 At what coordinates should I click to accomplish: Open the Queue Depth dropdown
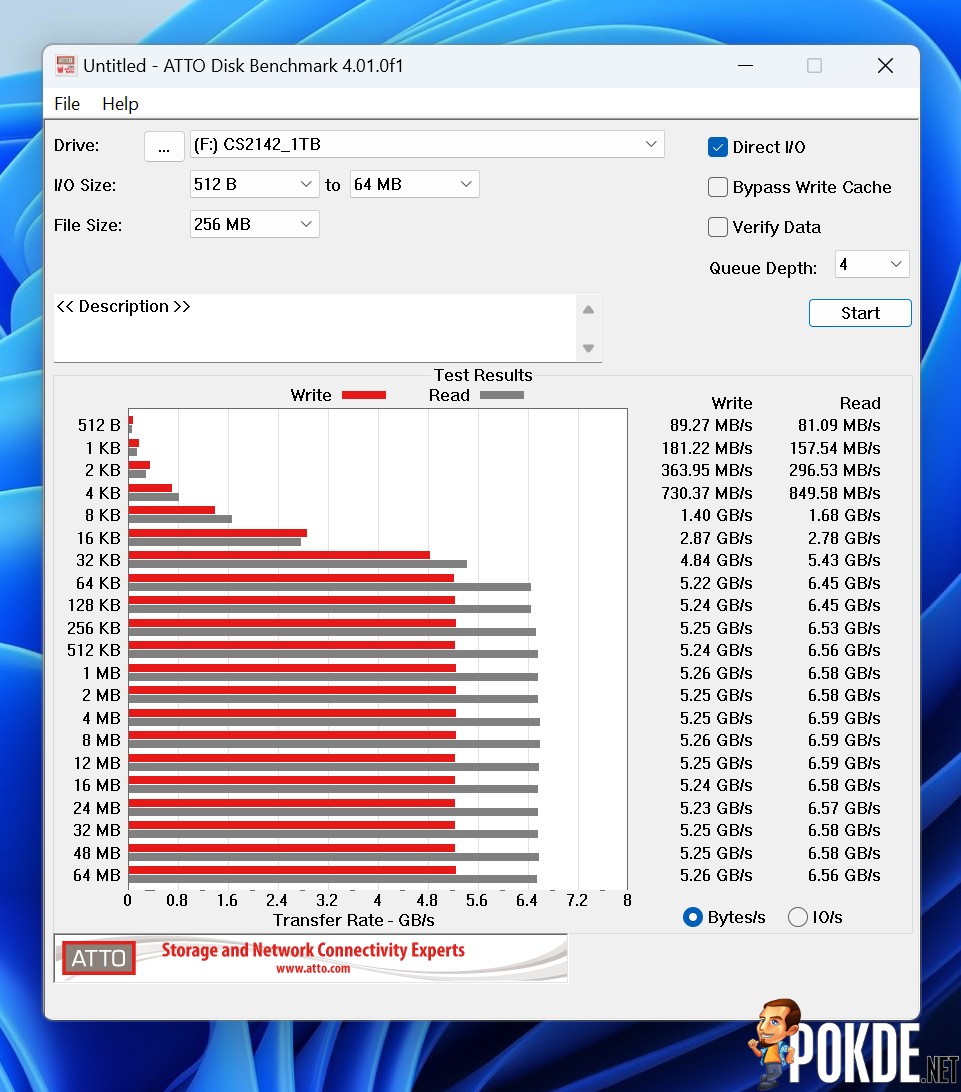click(872, 264)
